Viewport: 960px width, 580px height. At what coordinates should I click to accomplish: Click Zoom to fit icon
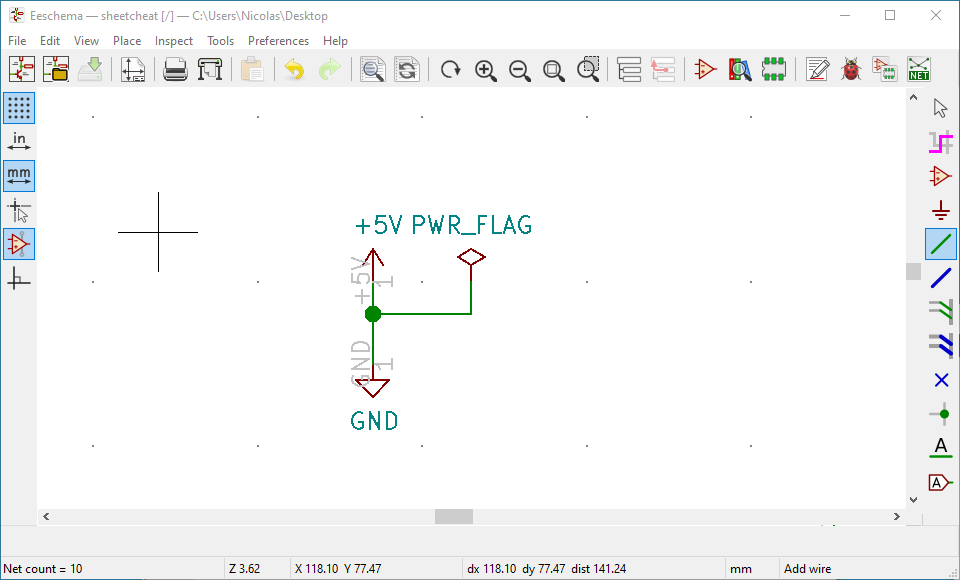click(x=553, y=69)
